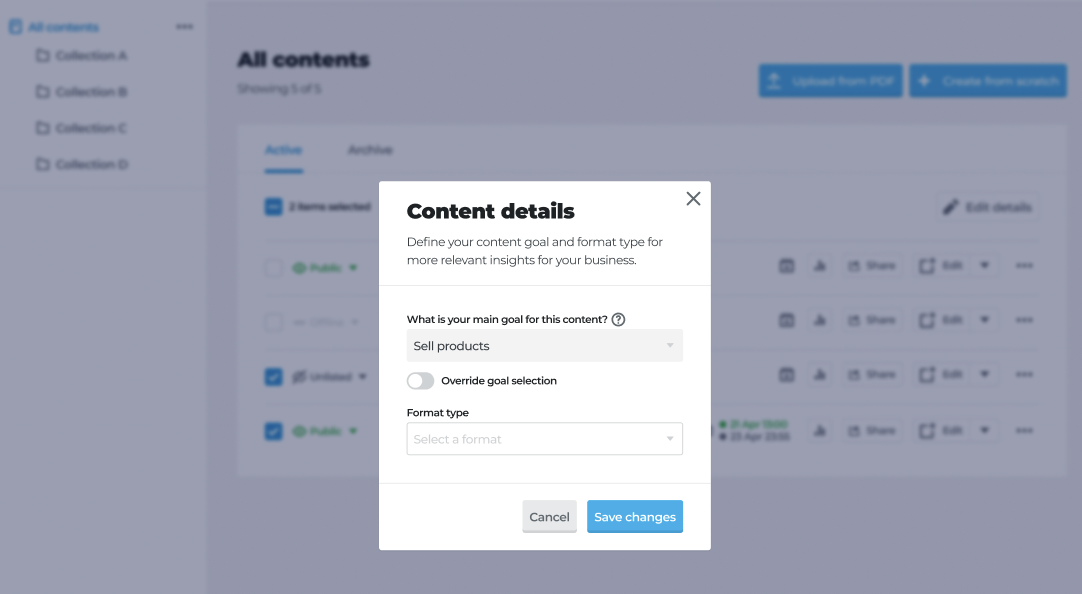Open first row's three-dot more menu

coord(1023,266)
